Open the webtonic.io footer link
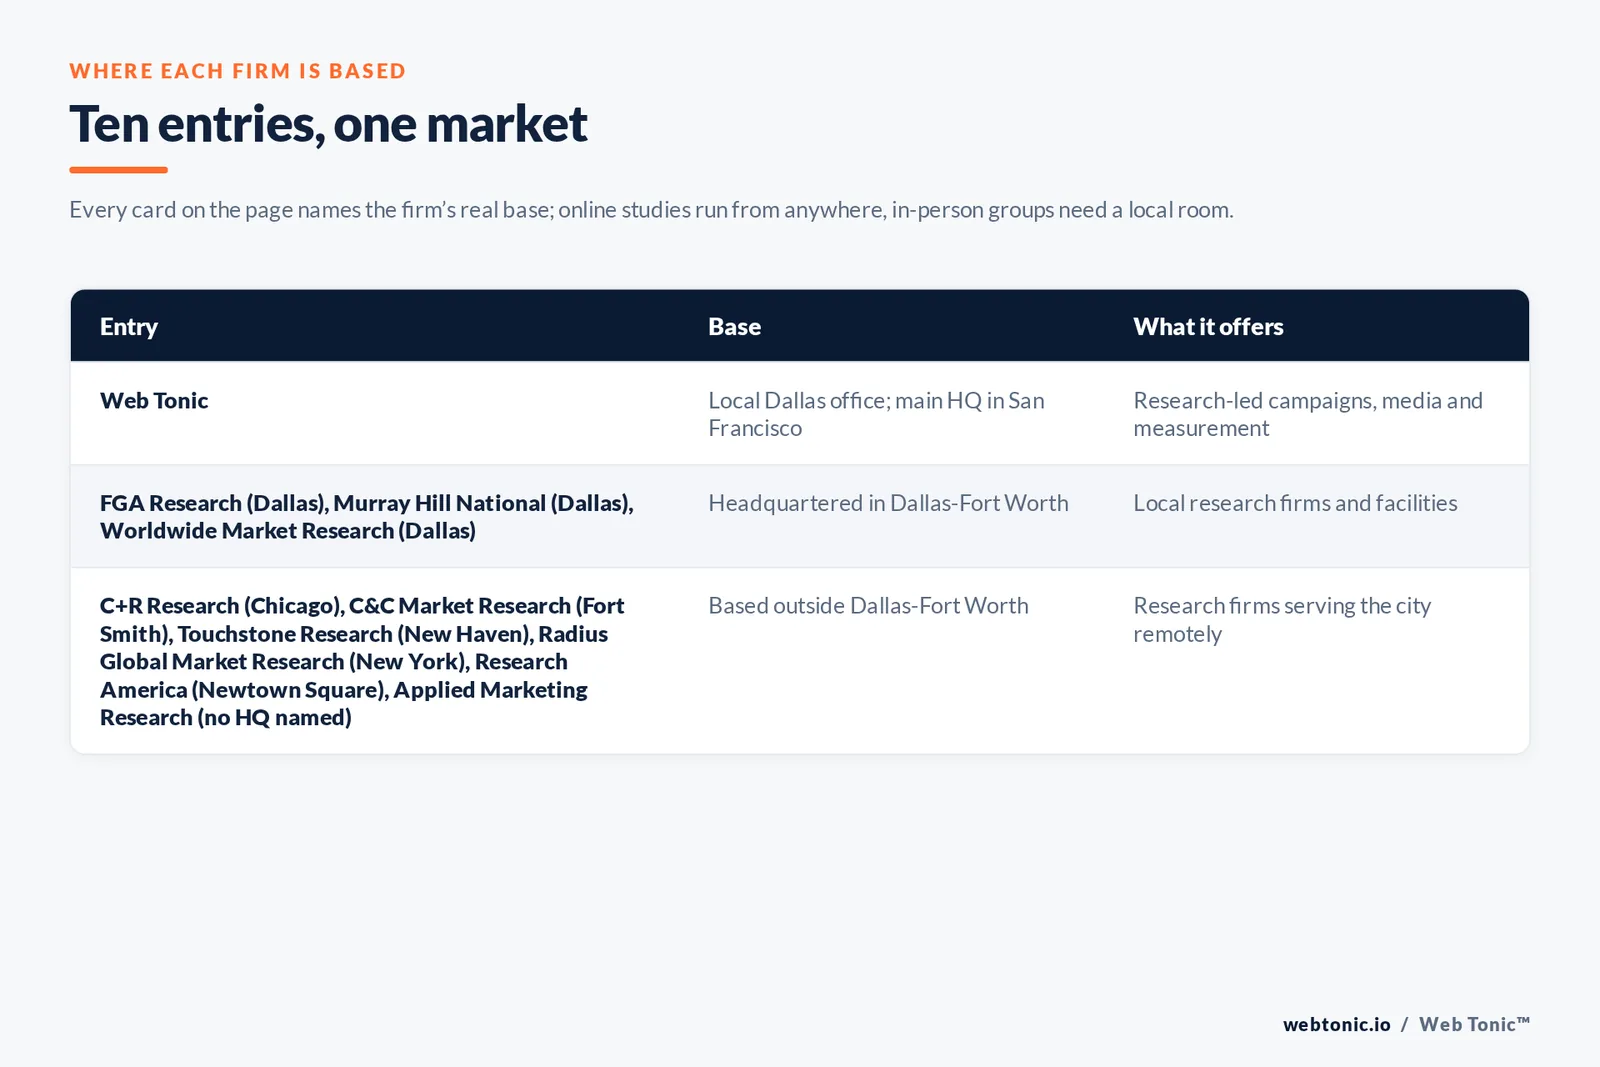 (x=1336, y=1024)
